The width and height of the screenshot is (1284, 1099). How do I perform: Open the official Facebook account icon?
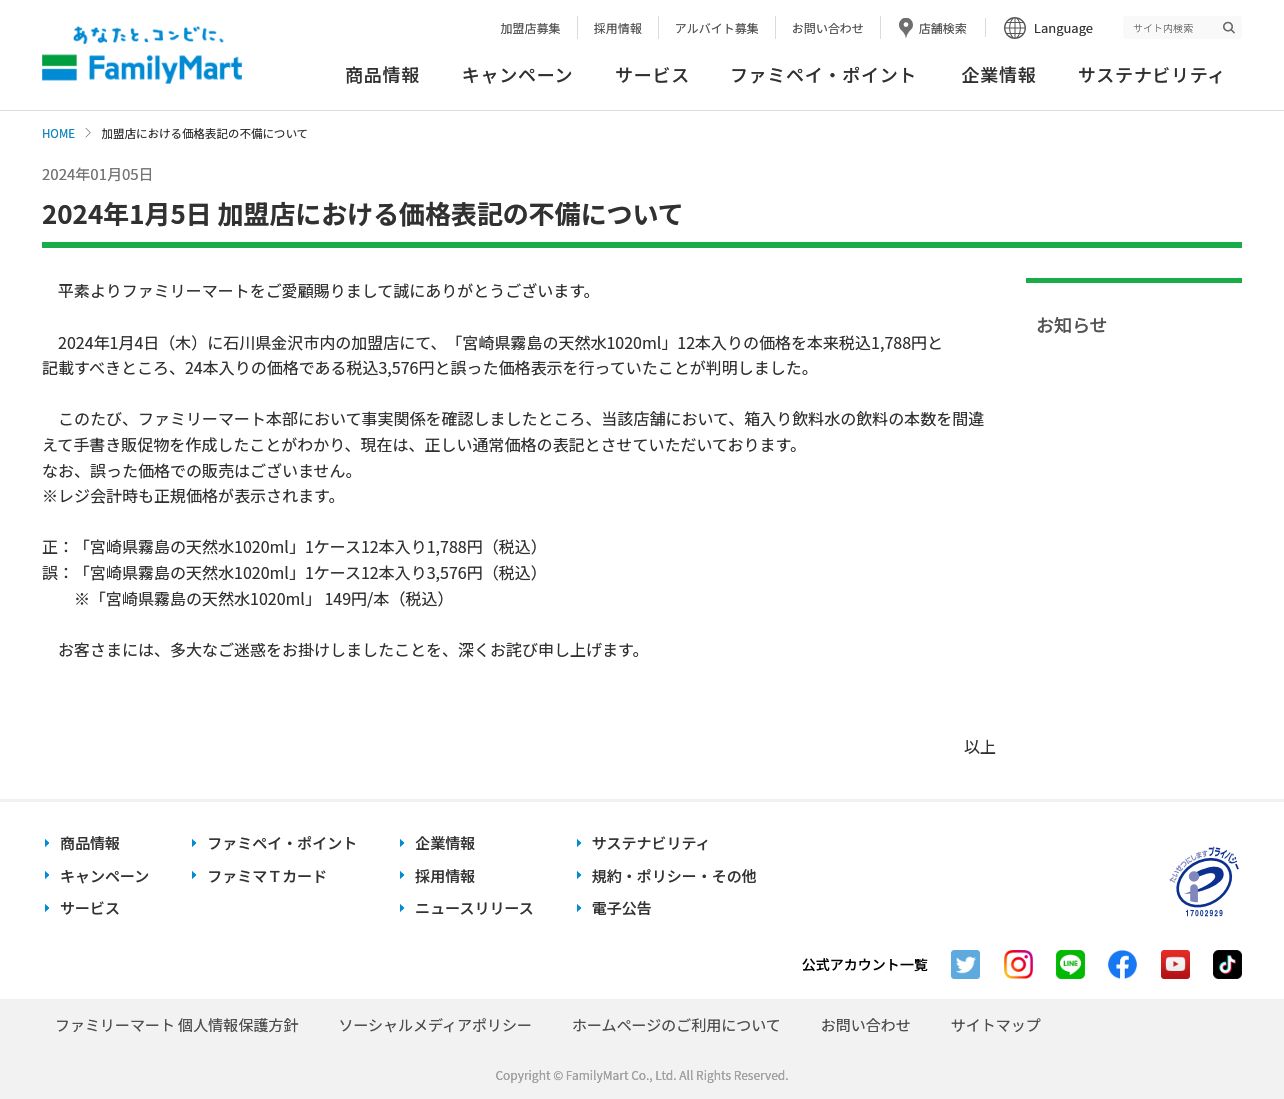click(x=1122, y=964)
